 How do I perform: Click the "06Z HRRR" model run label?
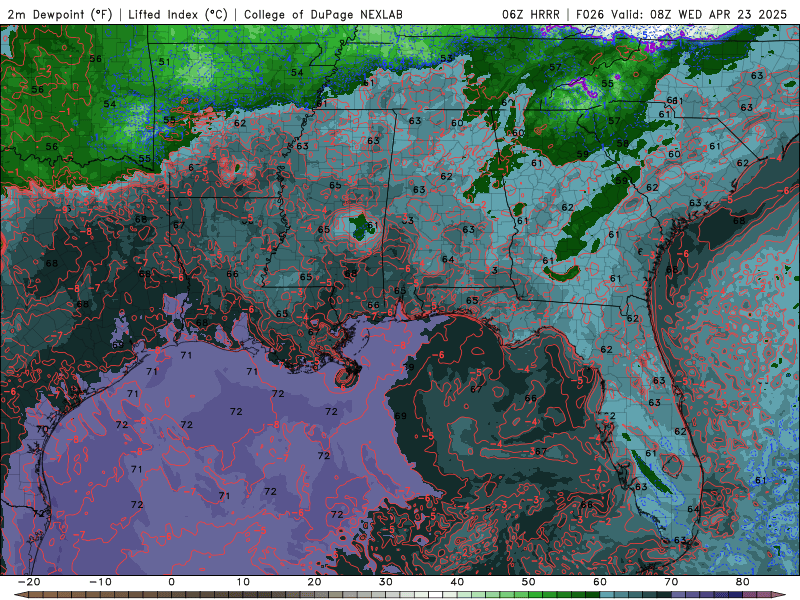coord(531,14)
